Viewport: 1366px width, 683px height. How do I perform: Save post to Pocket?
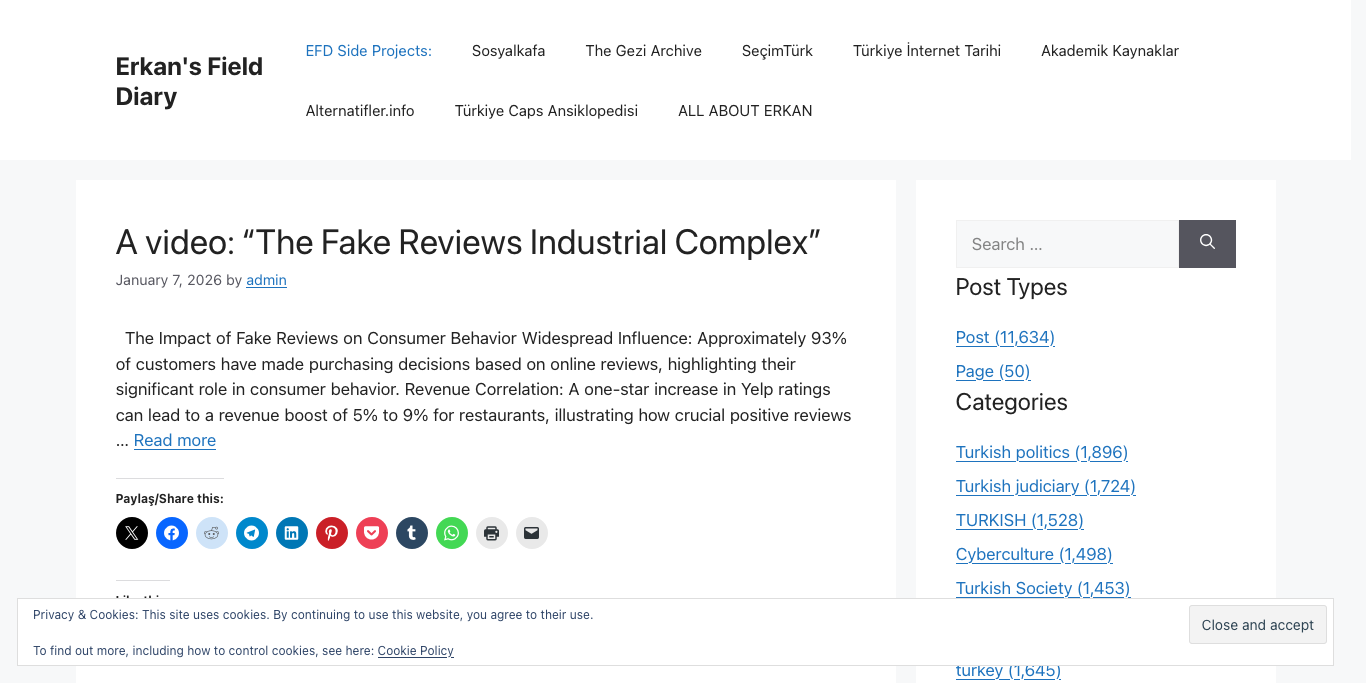(x=372, y=533)
